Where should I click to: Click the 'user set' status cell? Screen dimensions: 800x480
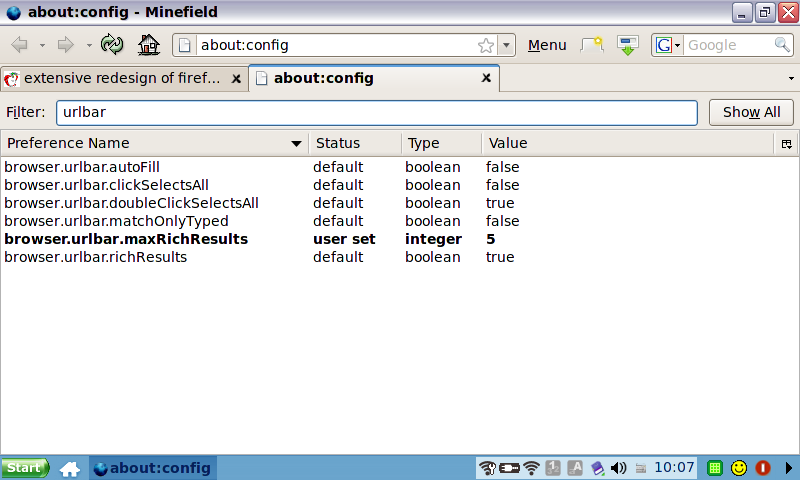click(x=344, y=239)
